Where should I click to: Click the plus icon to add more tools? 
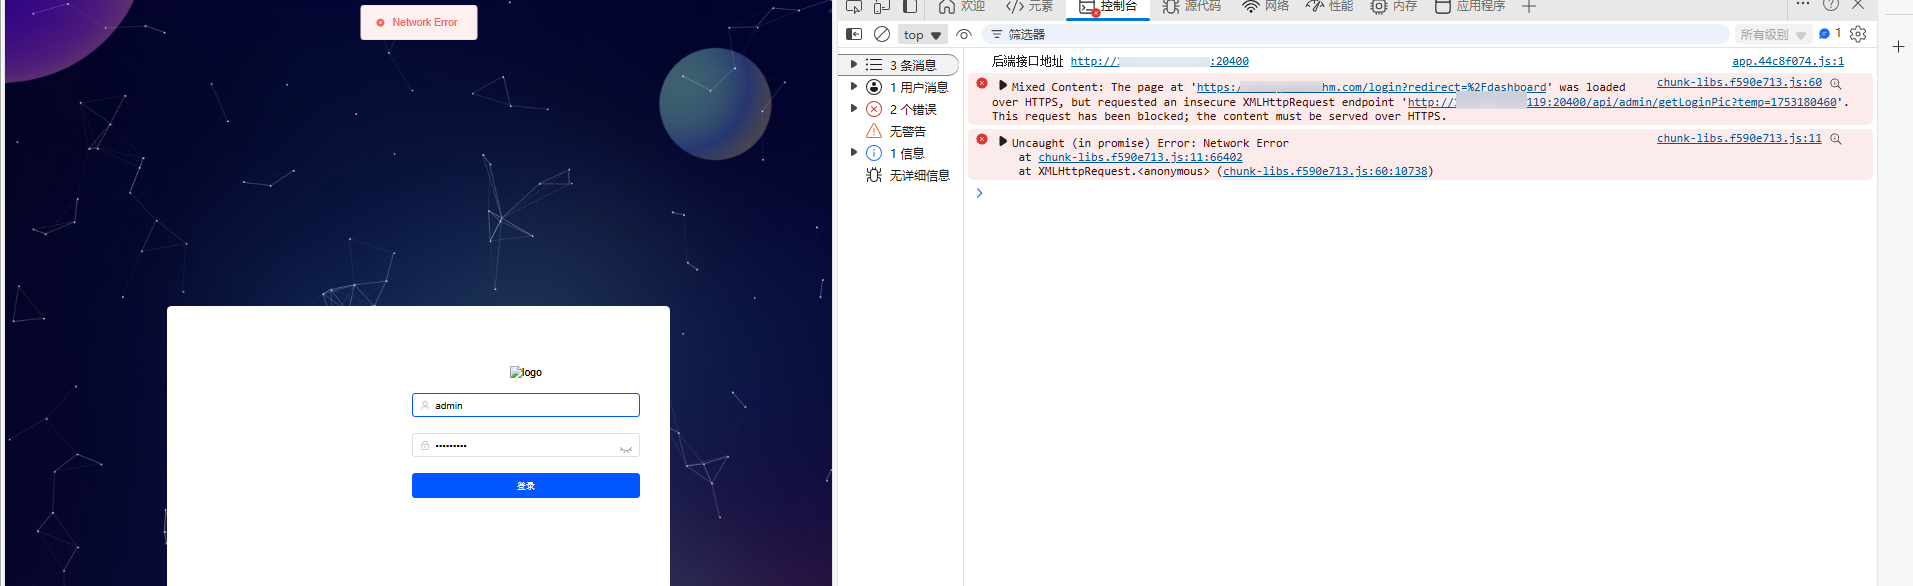1529,7
